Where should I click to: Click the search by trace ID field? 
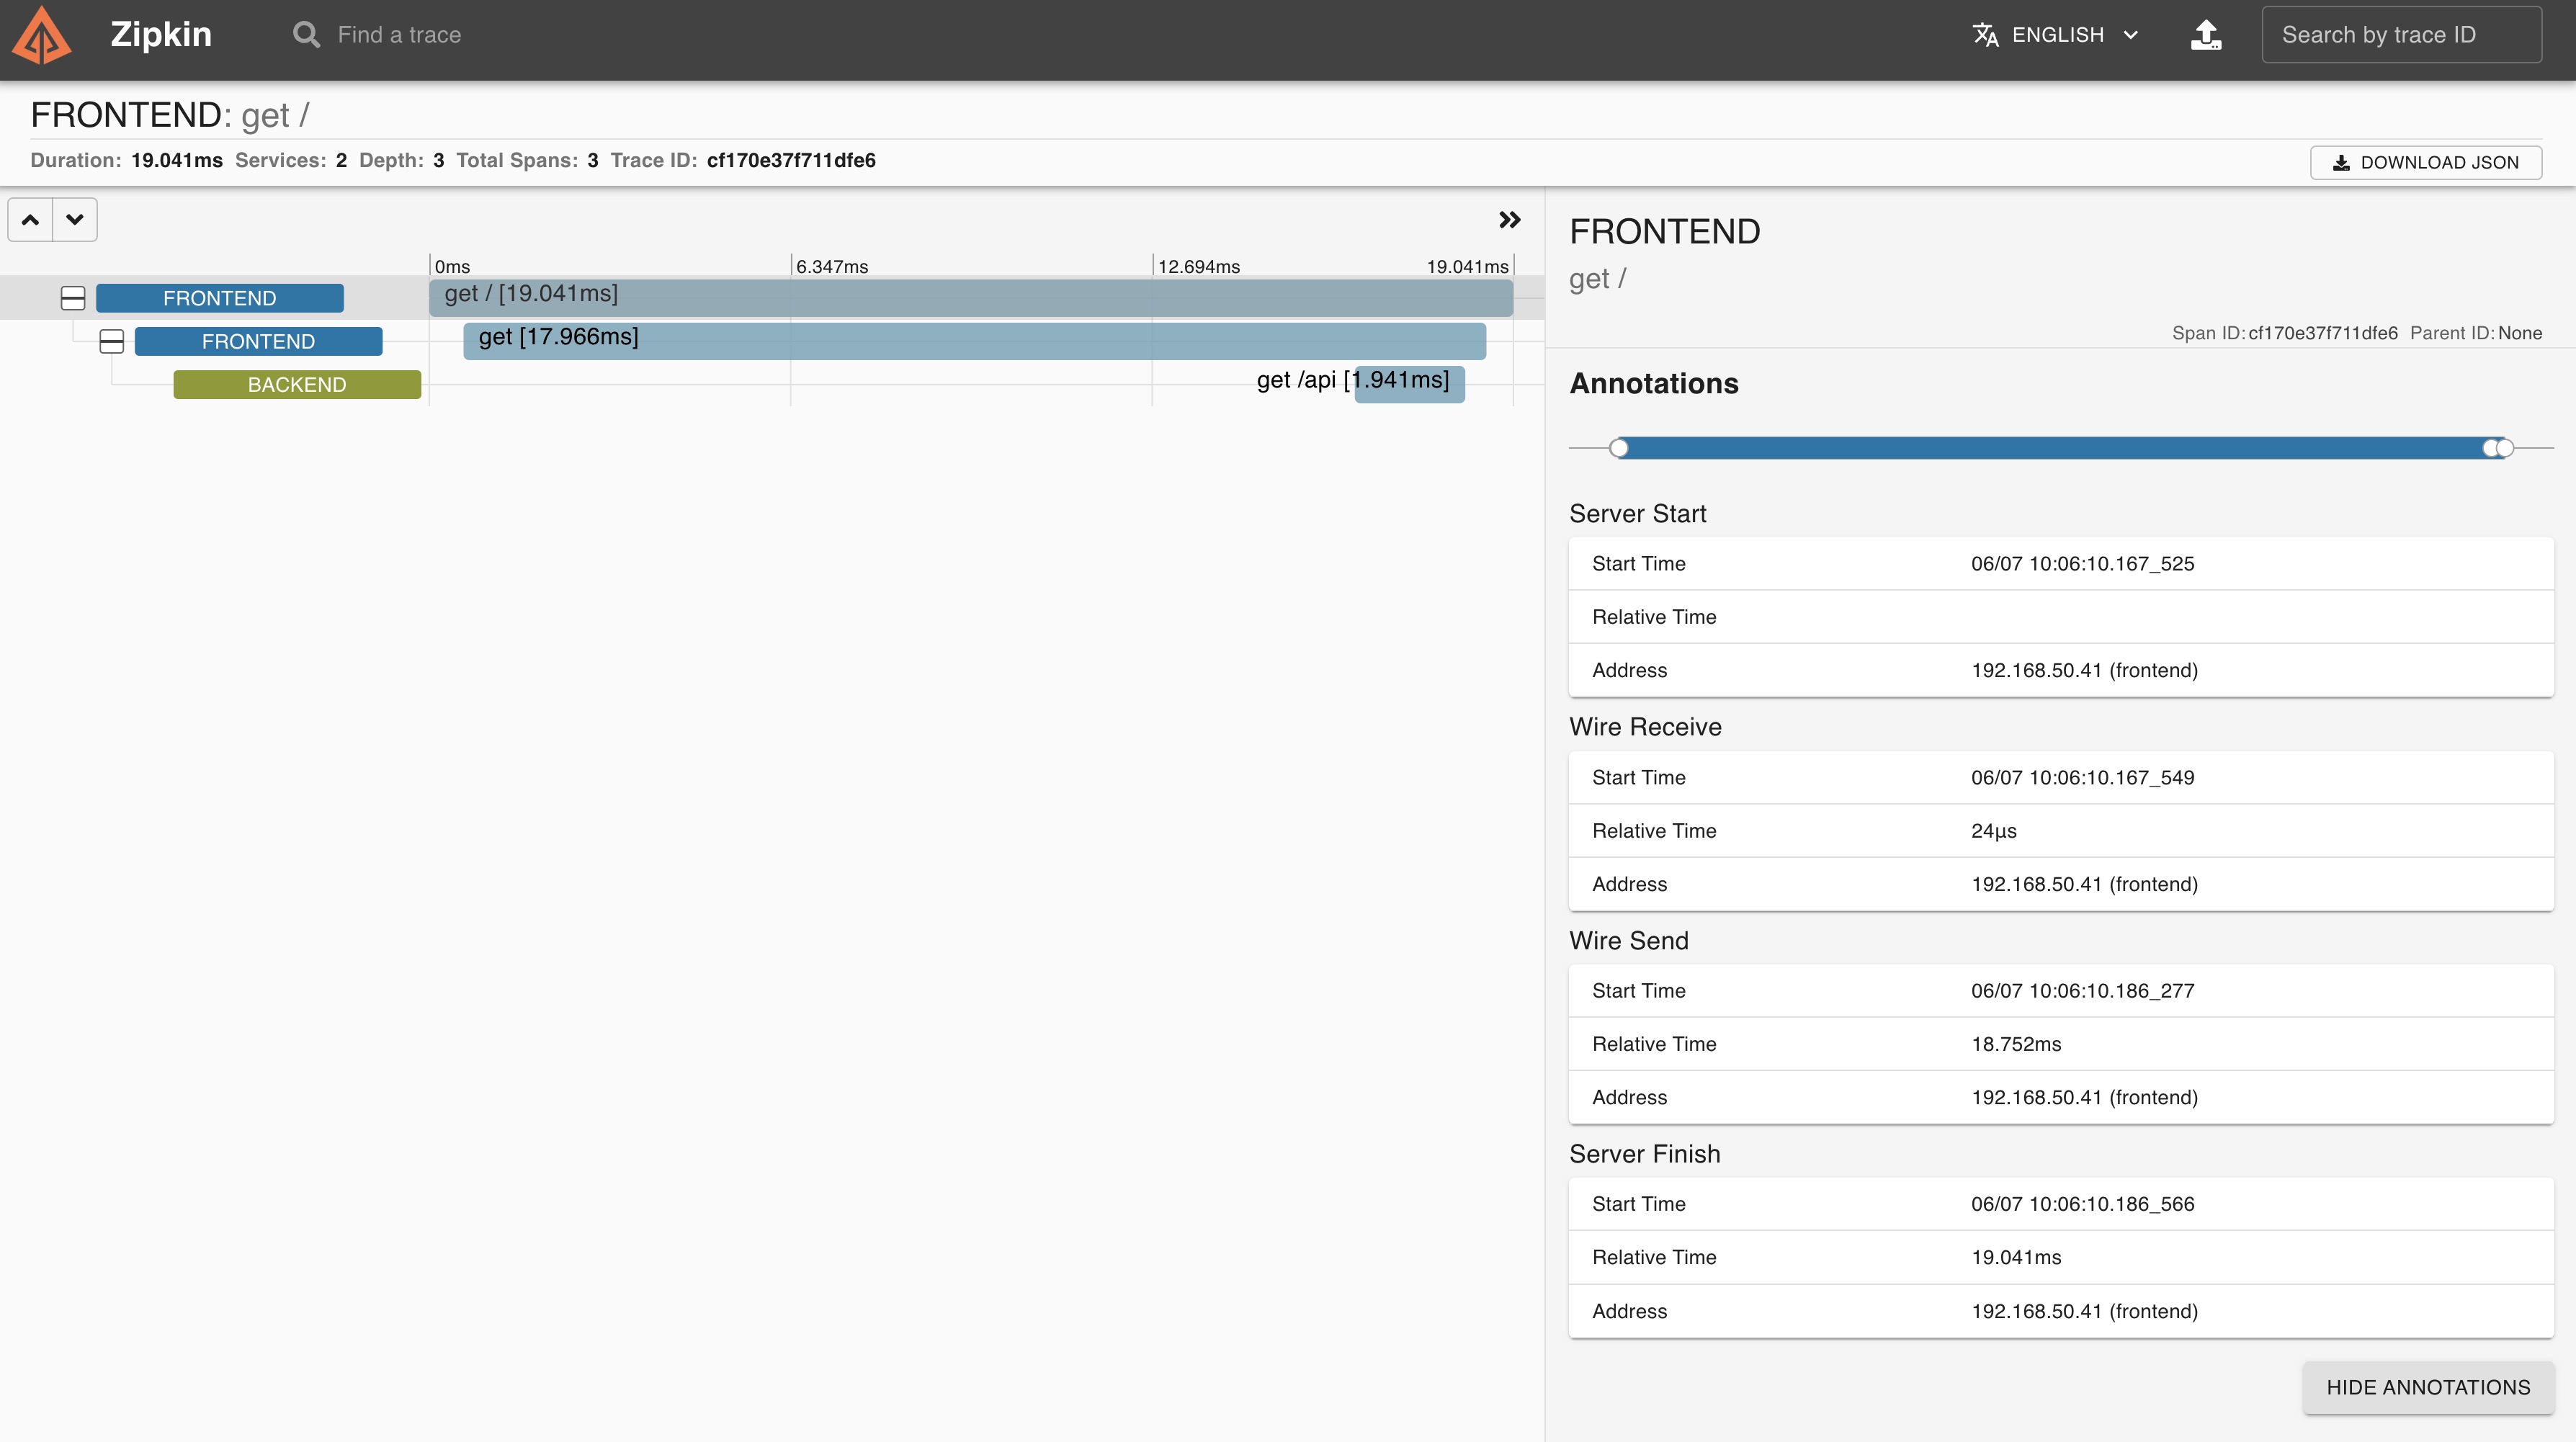pos(2402,34)
